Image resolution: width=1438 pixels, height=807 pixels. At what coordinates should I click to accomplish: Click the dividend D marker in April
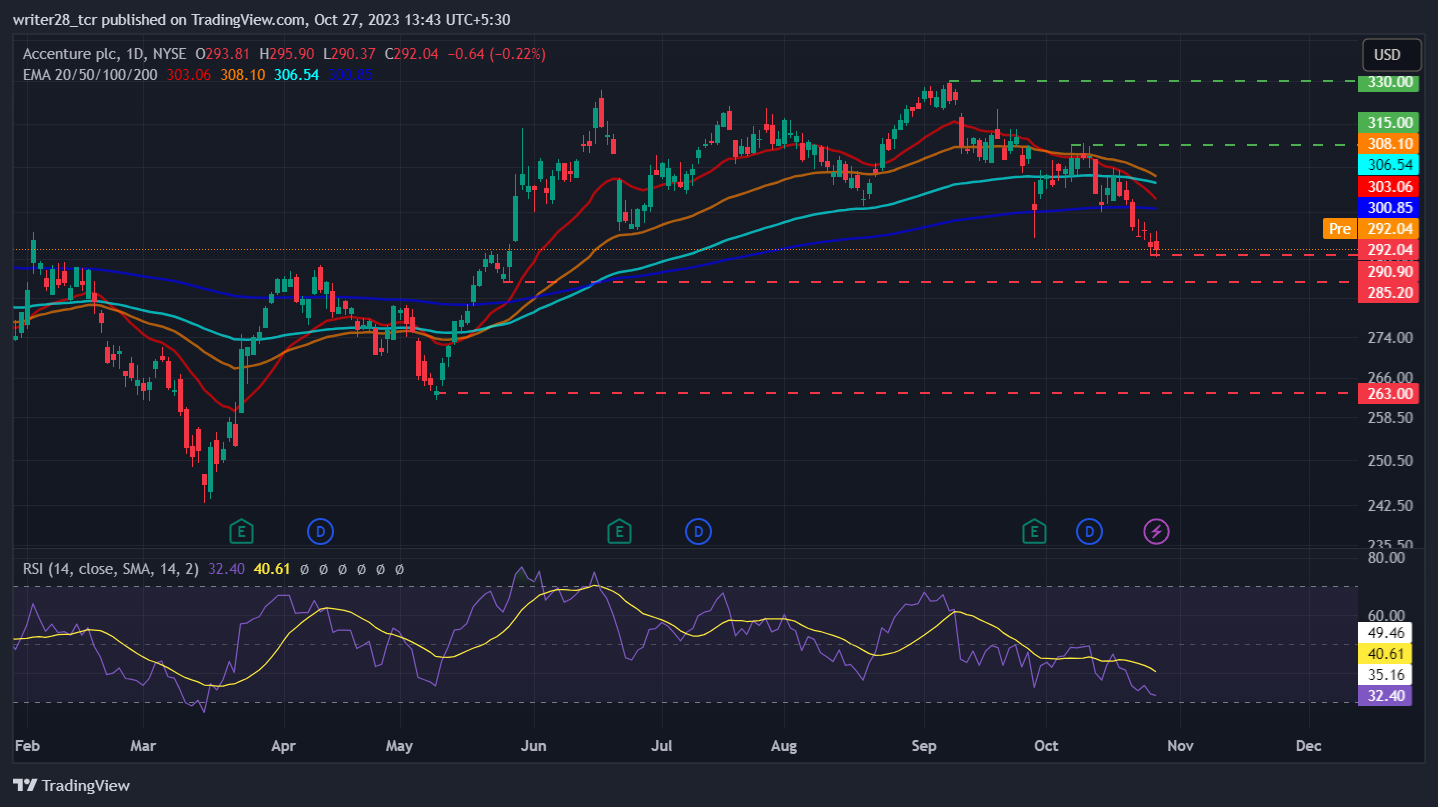320,530
